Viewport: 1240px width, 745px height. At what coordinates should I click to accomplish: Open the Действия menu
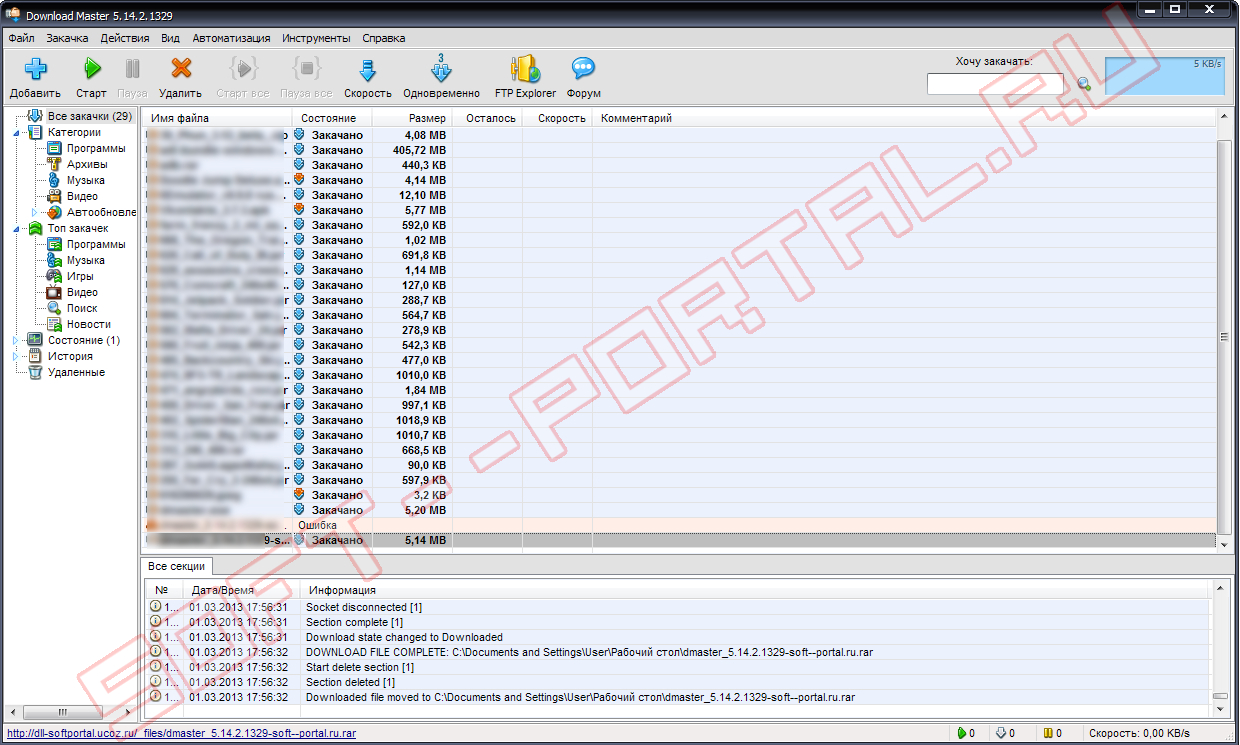[x=125, y=38]
